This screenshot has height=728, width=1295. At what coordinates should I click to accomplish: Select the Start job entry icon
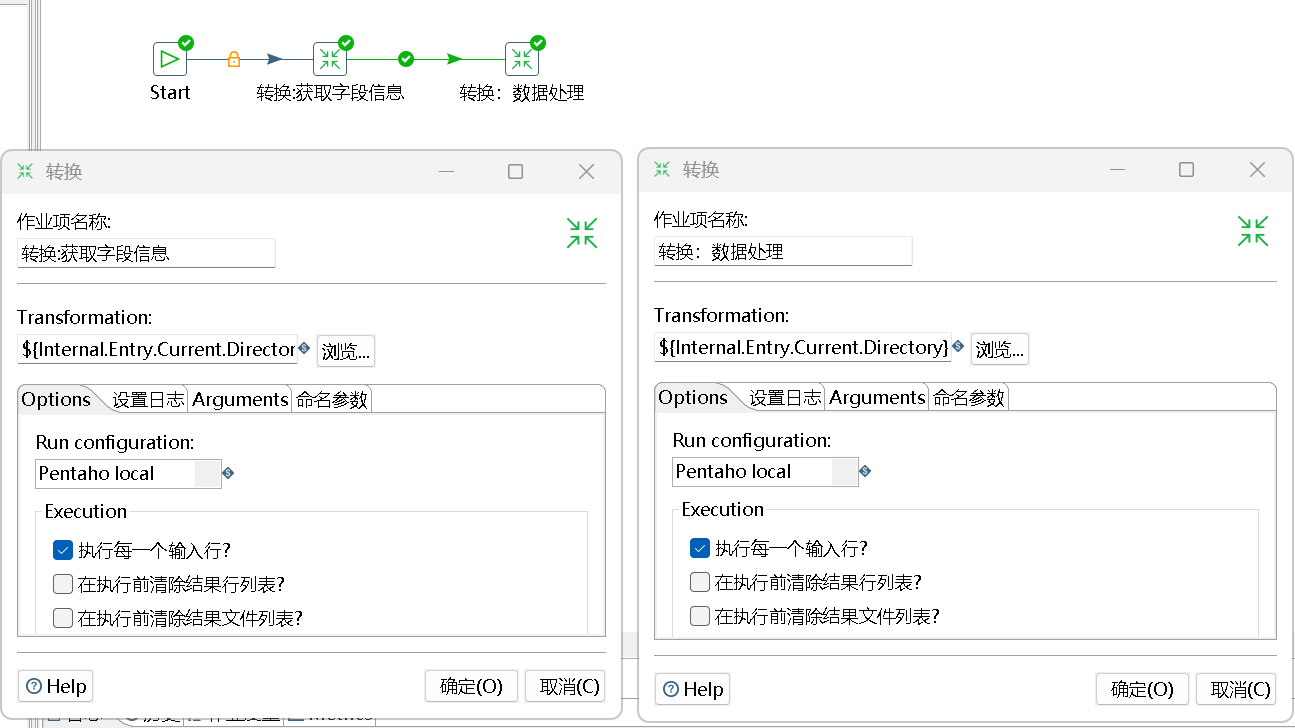coord(170,59)
